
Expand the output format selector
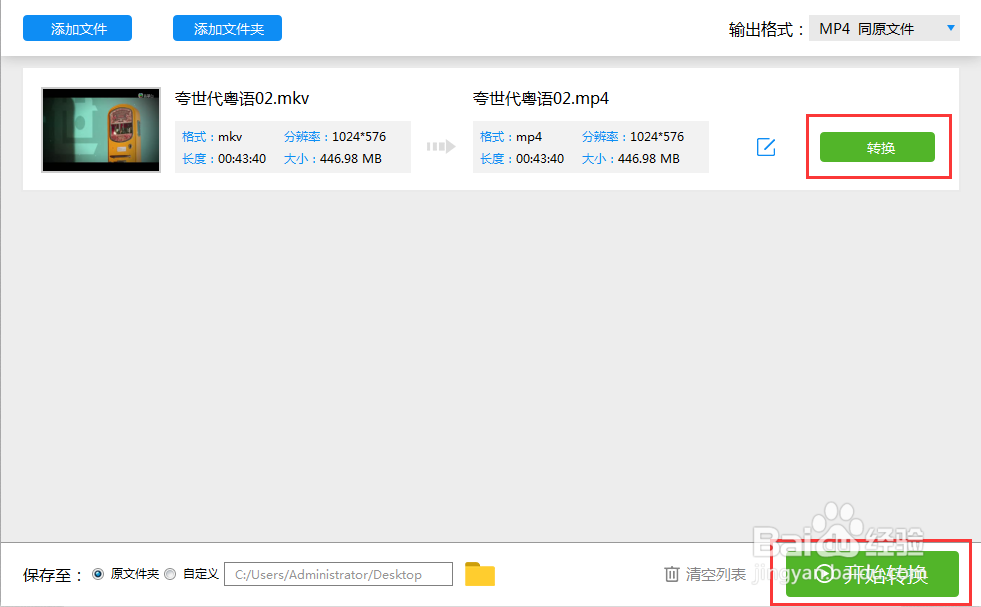click(884, 28)
